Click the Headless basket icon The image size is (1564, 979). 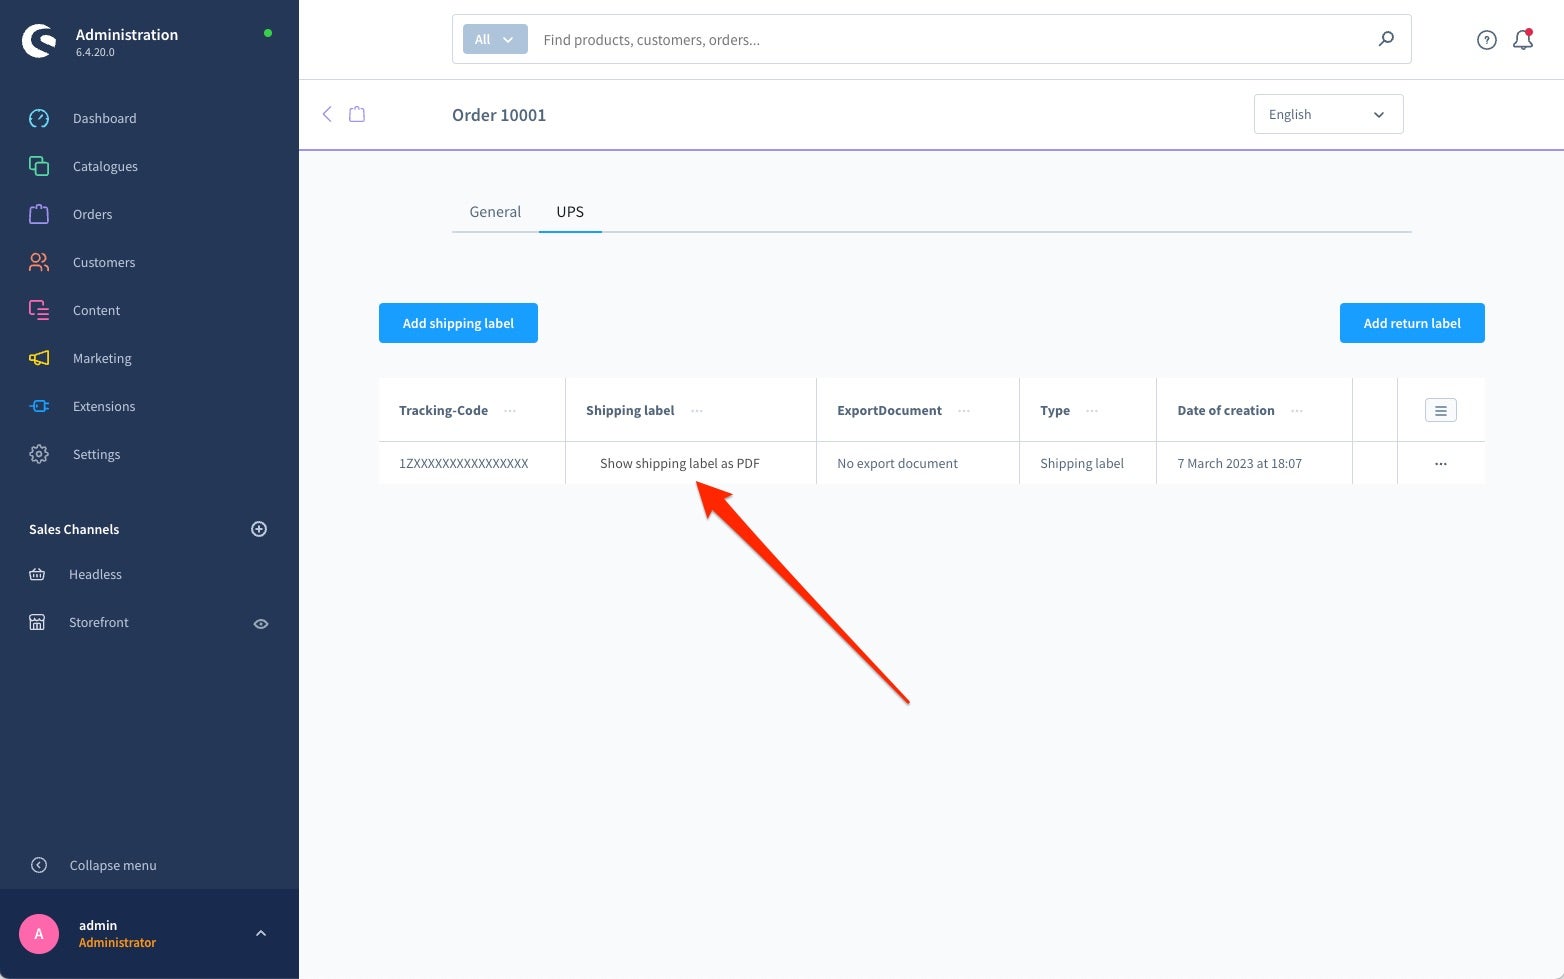point(37,574)
